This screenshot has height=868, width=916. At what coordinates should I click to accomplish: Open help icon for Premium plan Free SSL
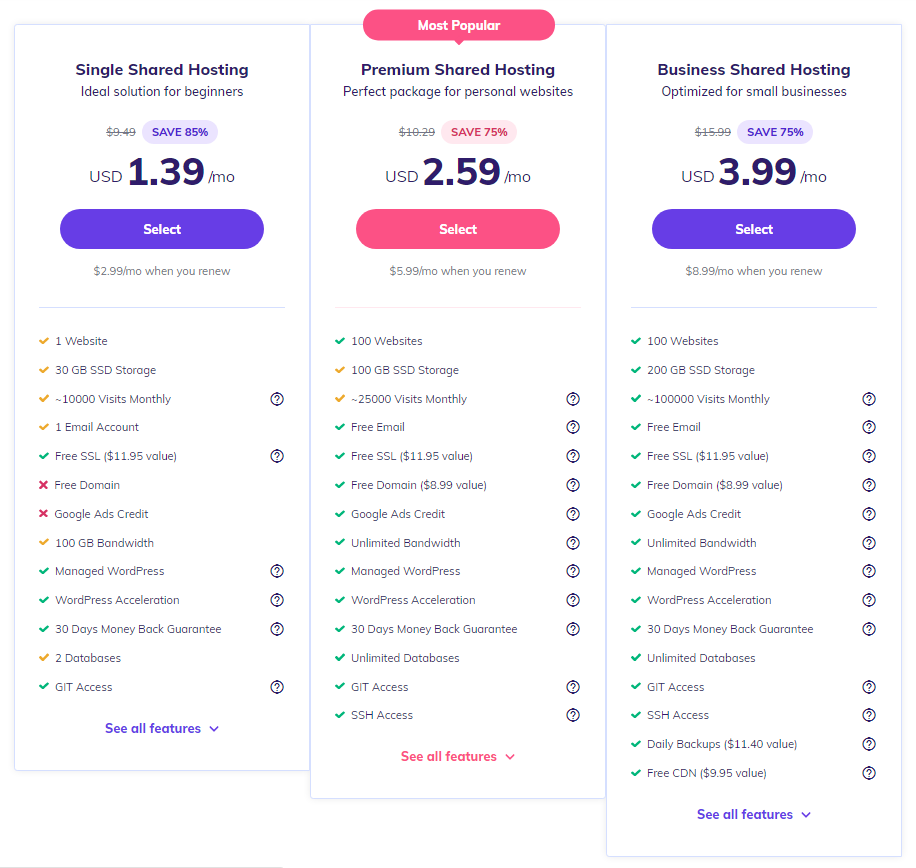[x=573, y=456]
